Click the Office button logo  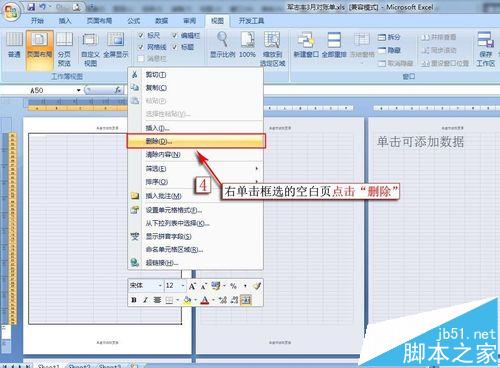click(x=11, y=12)
